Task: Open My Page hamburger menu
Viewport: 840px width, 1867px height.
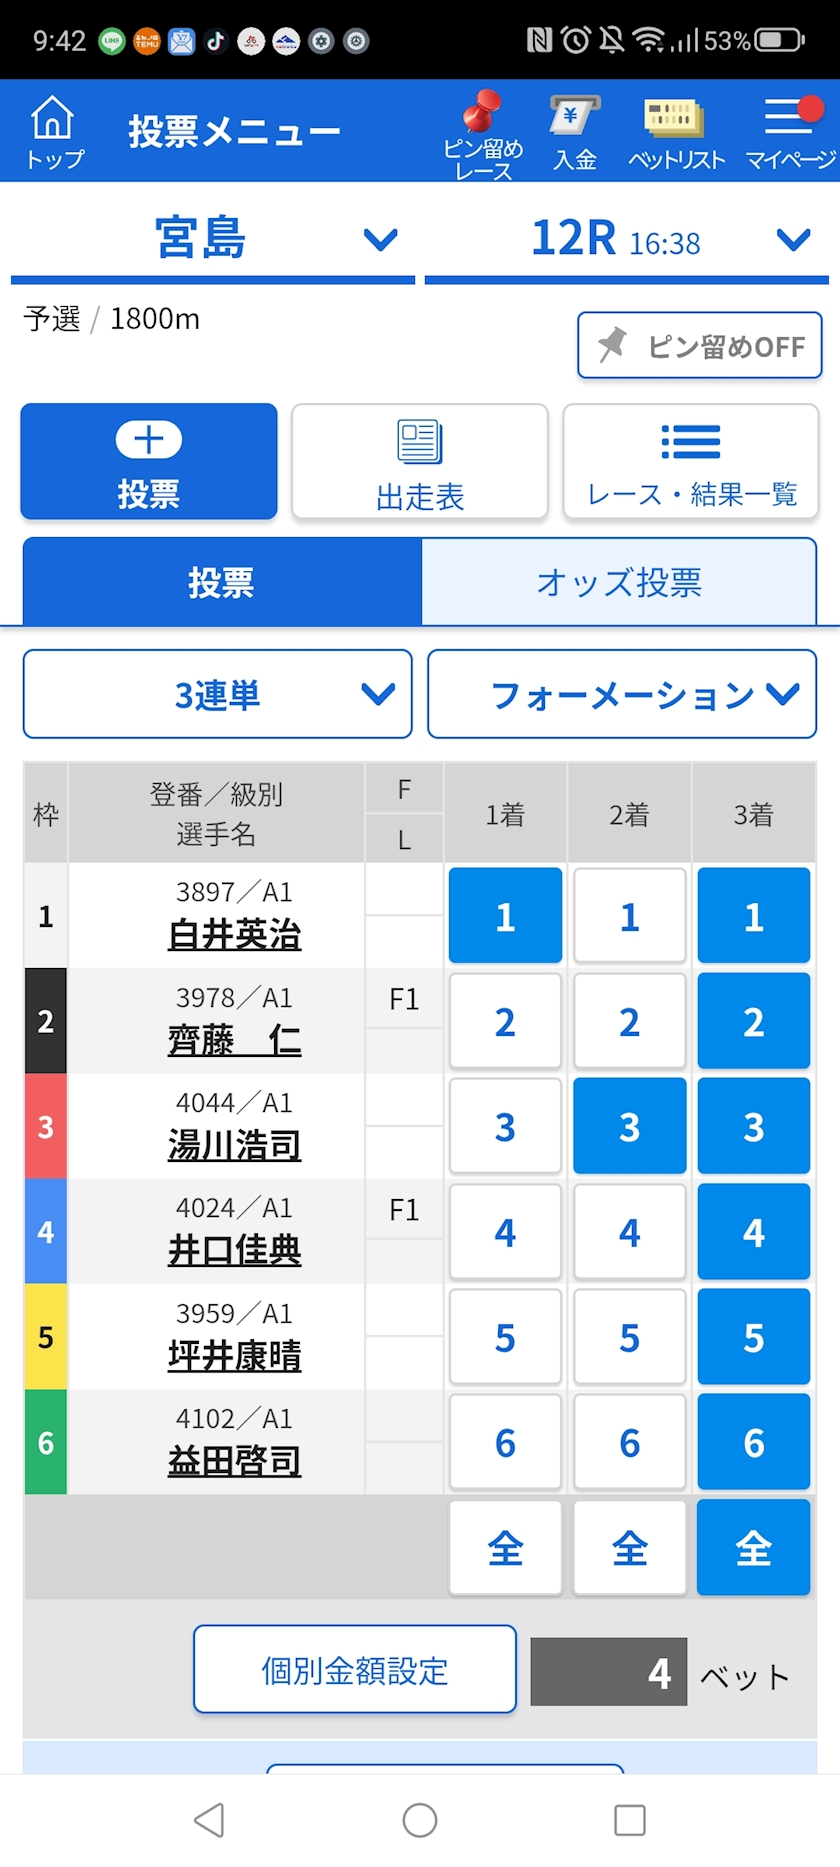Action: pyautogui.click(x=790, y=133)
